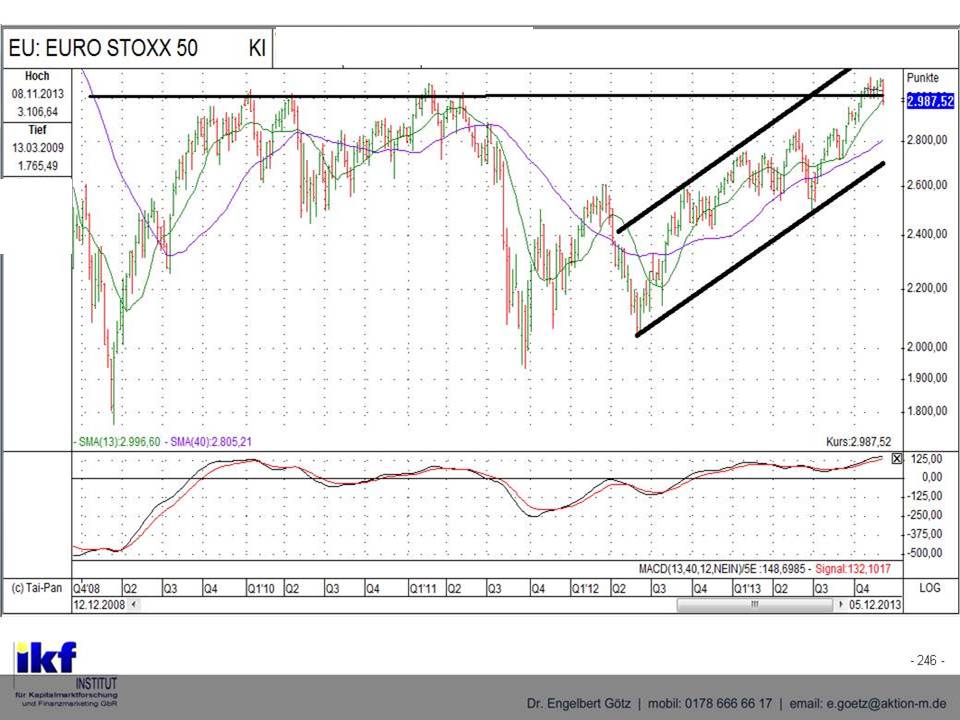Click the 125,00 MACD axis label
Screen dimensions: 960x720
[928, 459]
